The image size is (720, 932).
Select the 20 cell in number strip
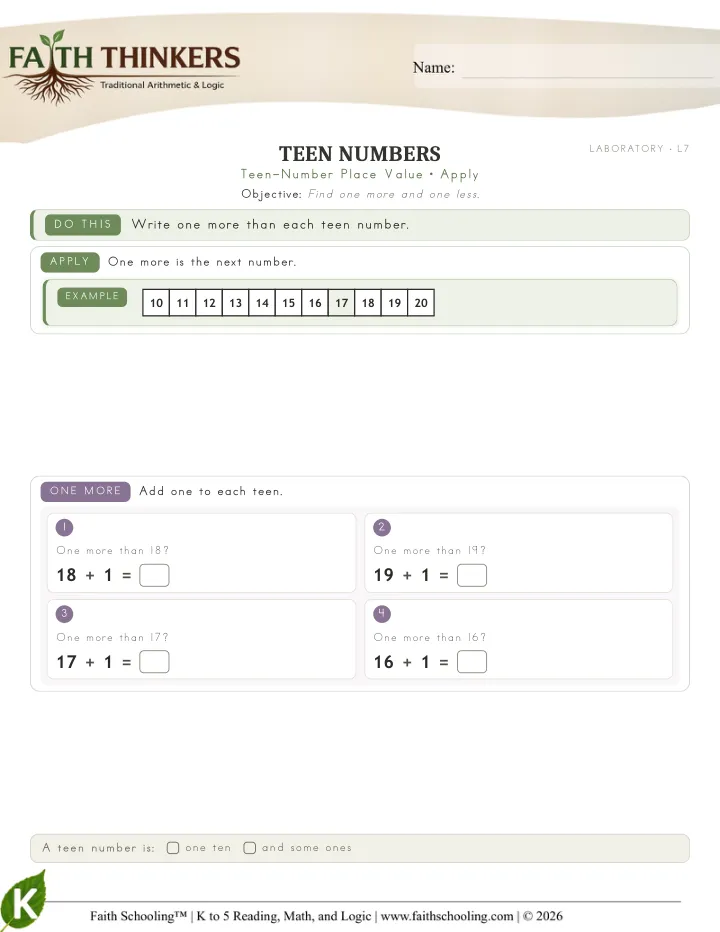click(x=421, y=303)
